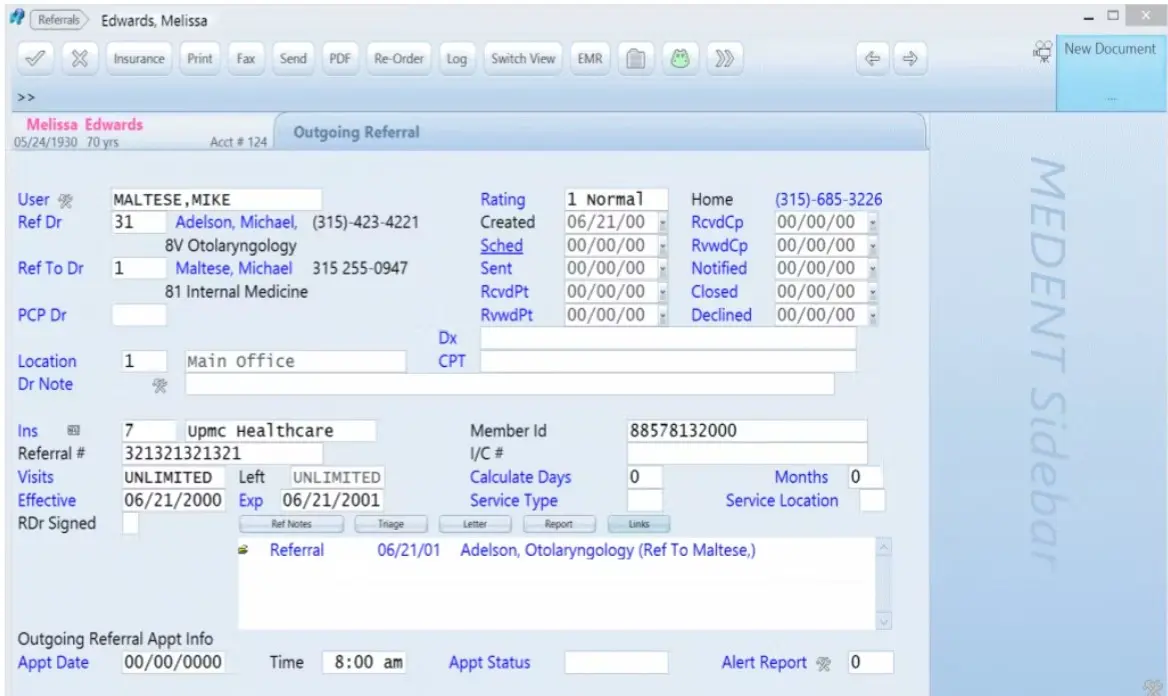Click the green checkmark approve icon
The image size is (1168, 696).
coord(36,58)
